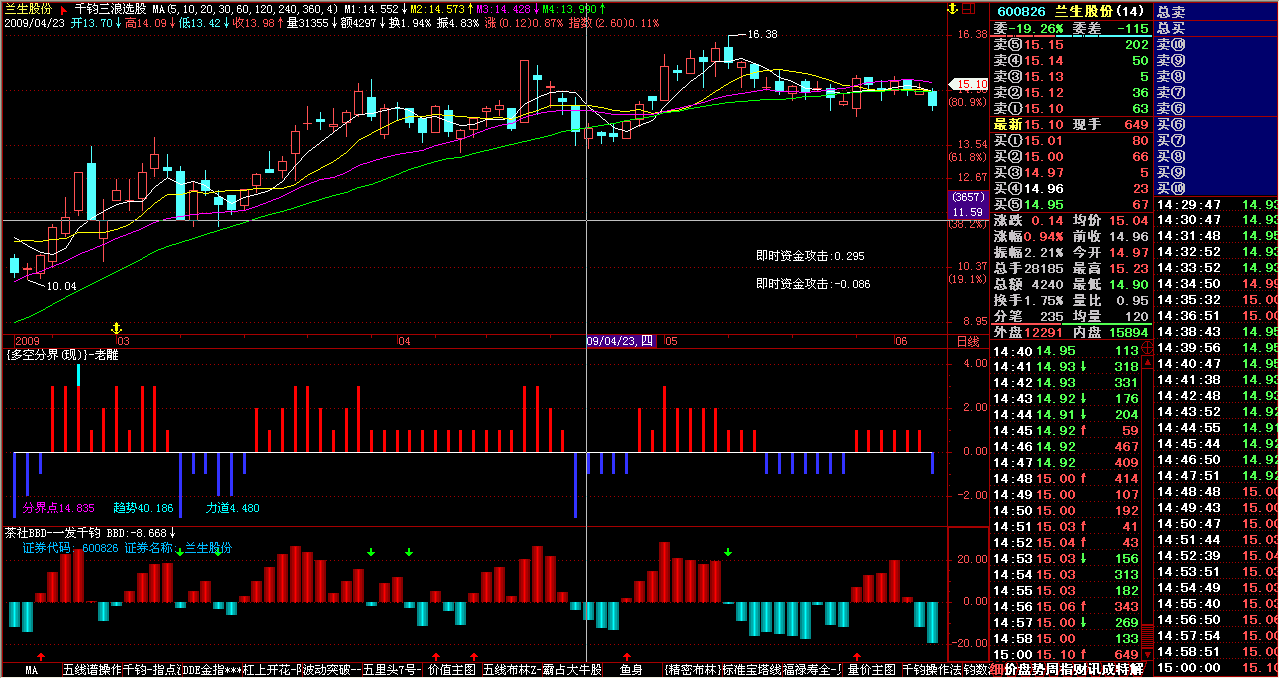Open the 杠上开花-P tab
Image resolution: width=1280 pixels, height=679 pixels.
coord(272,669)
